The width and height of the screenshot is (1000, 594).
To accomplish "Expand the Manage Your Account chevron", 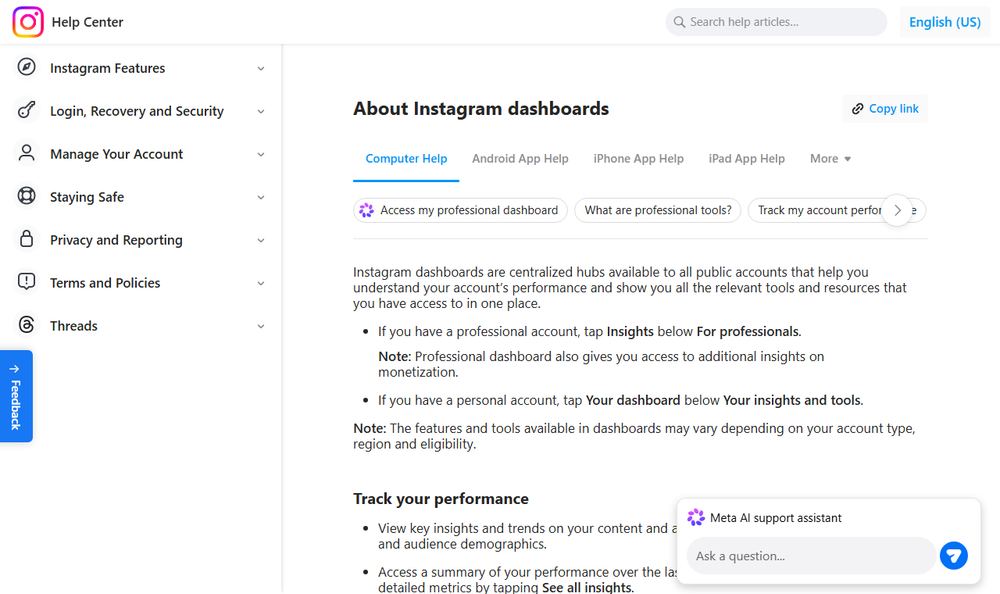I will (x=261, y=154).
